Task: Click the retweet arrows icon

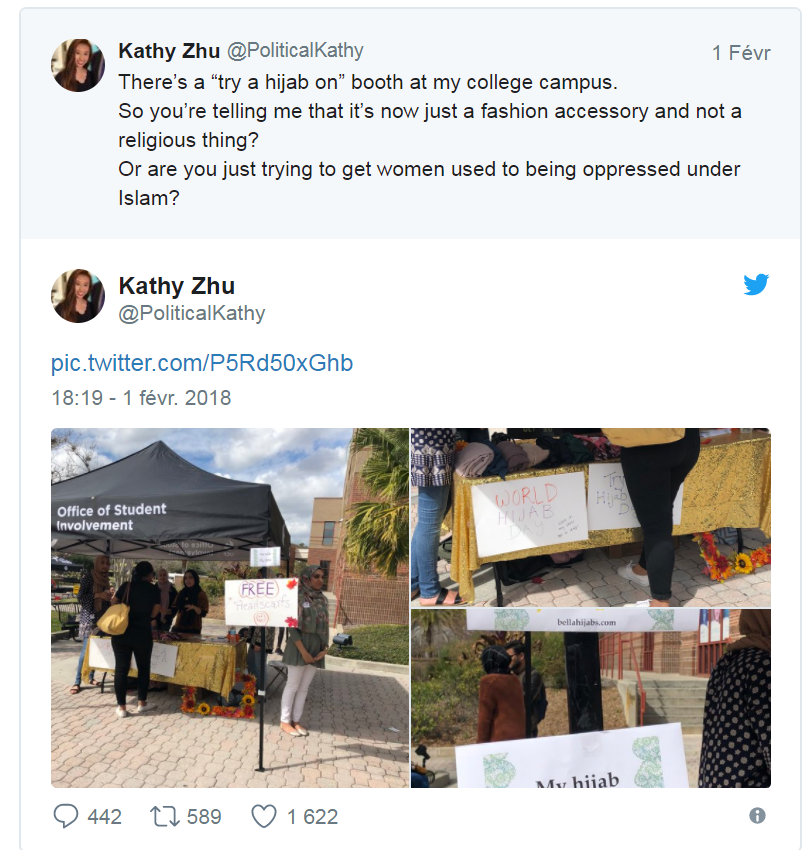Action: pyautogui.click(x=163, y=817)
